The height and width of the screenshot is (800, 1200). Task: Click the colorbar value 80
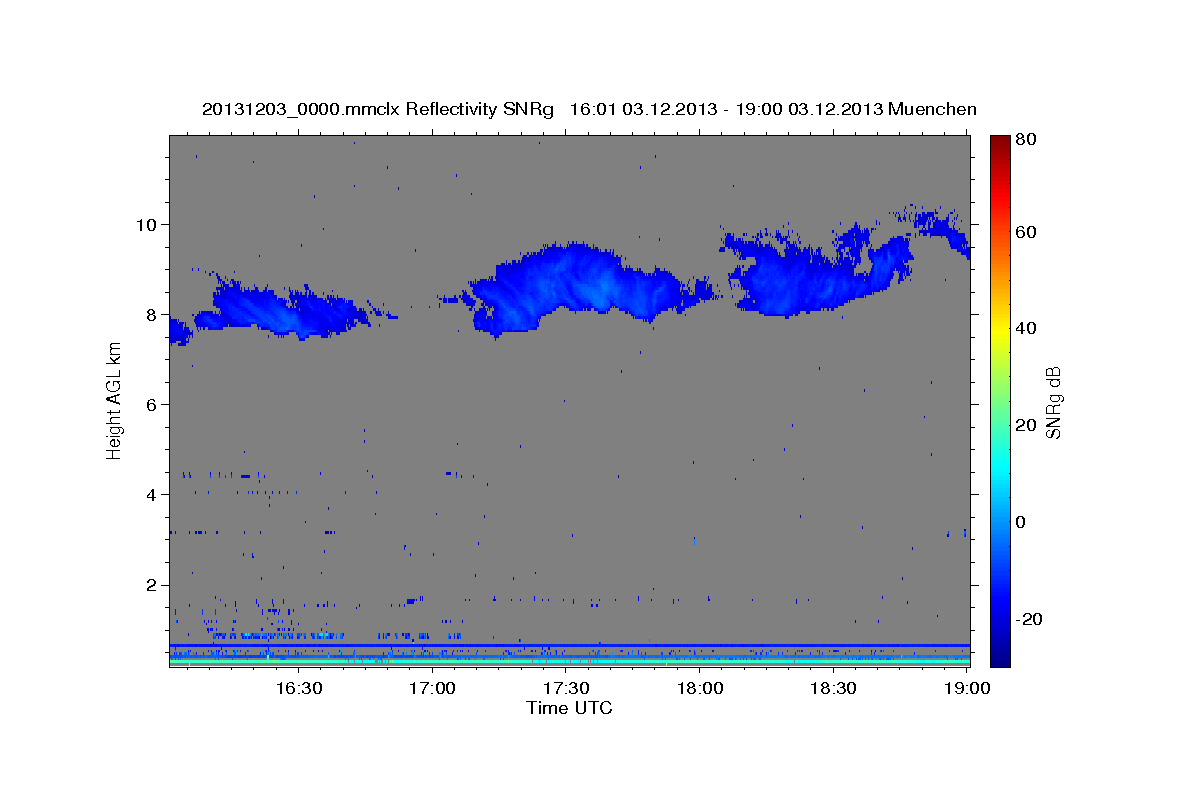coord(1024,140)
